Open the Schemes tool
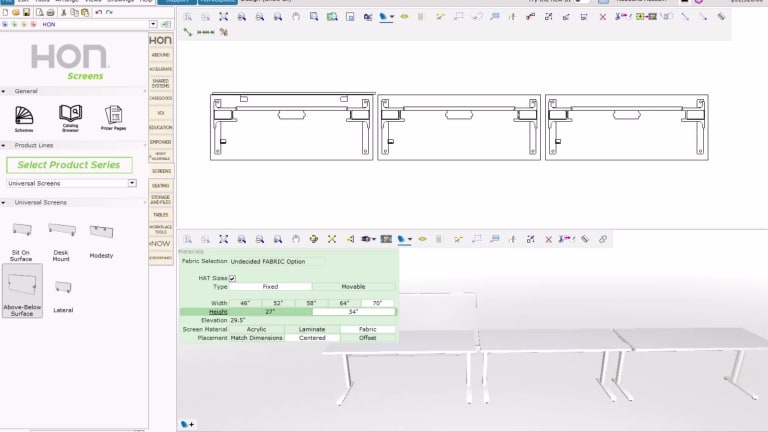The height and width of the screenshot is (432, 768). [24, 119]
